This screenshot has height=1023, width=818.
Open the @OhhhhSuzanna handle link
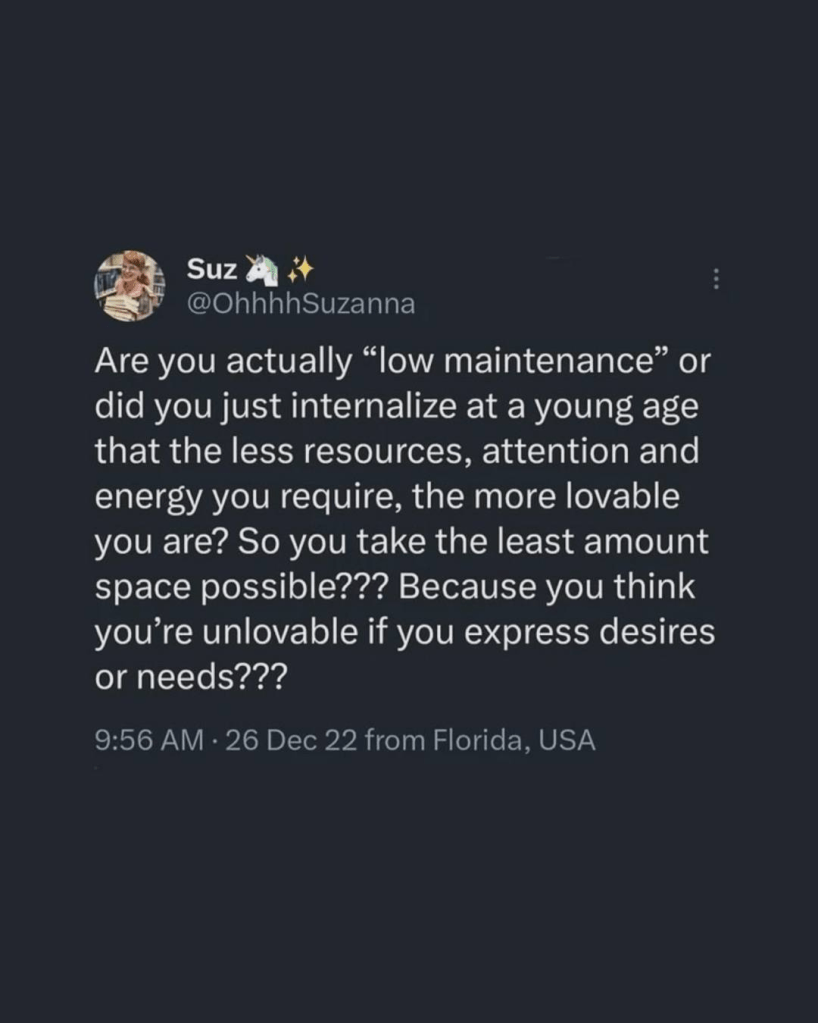[300, 303]
